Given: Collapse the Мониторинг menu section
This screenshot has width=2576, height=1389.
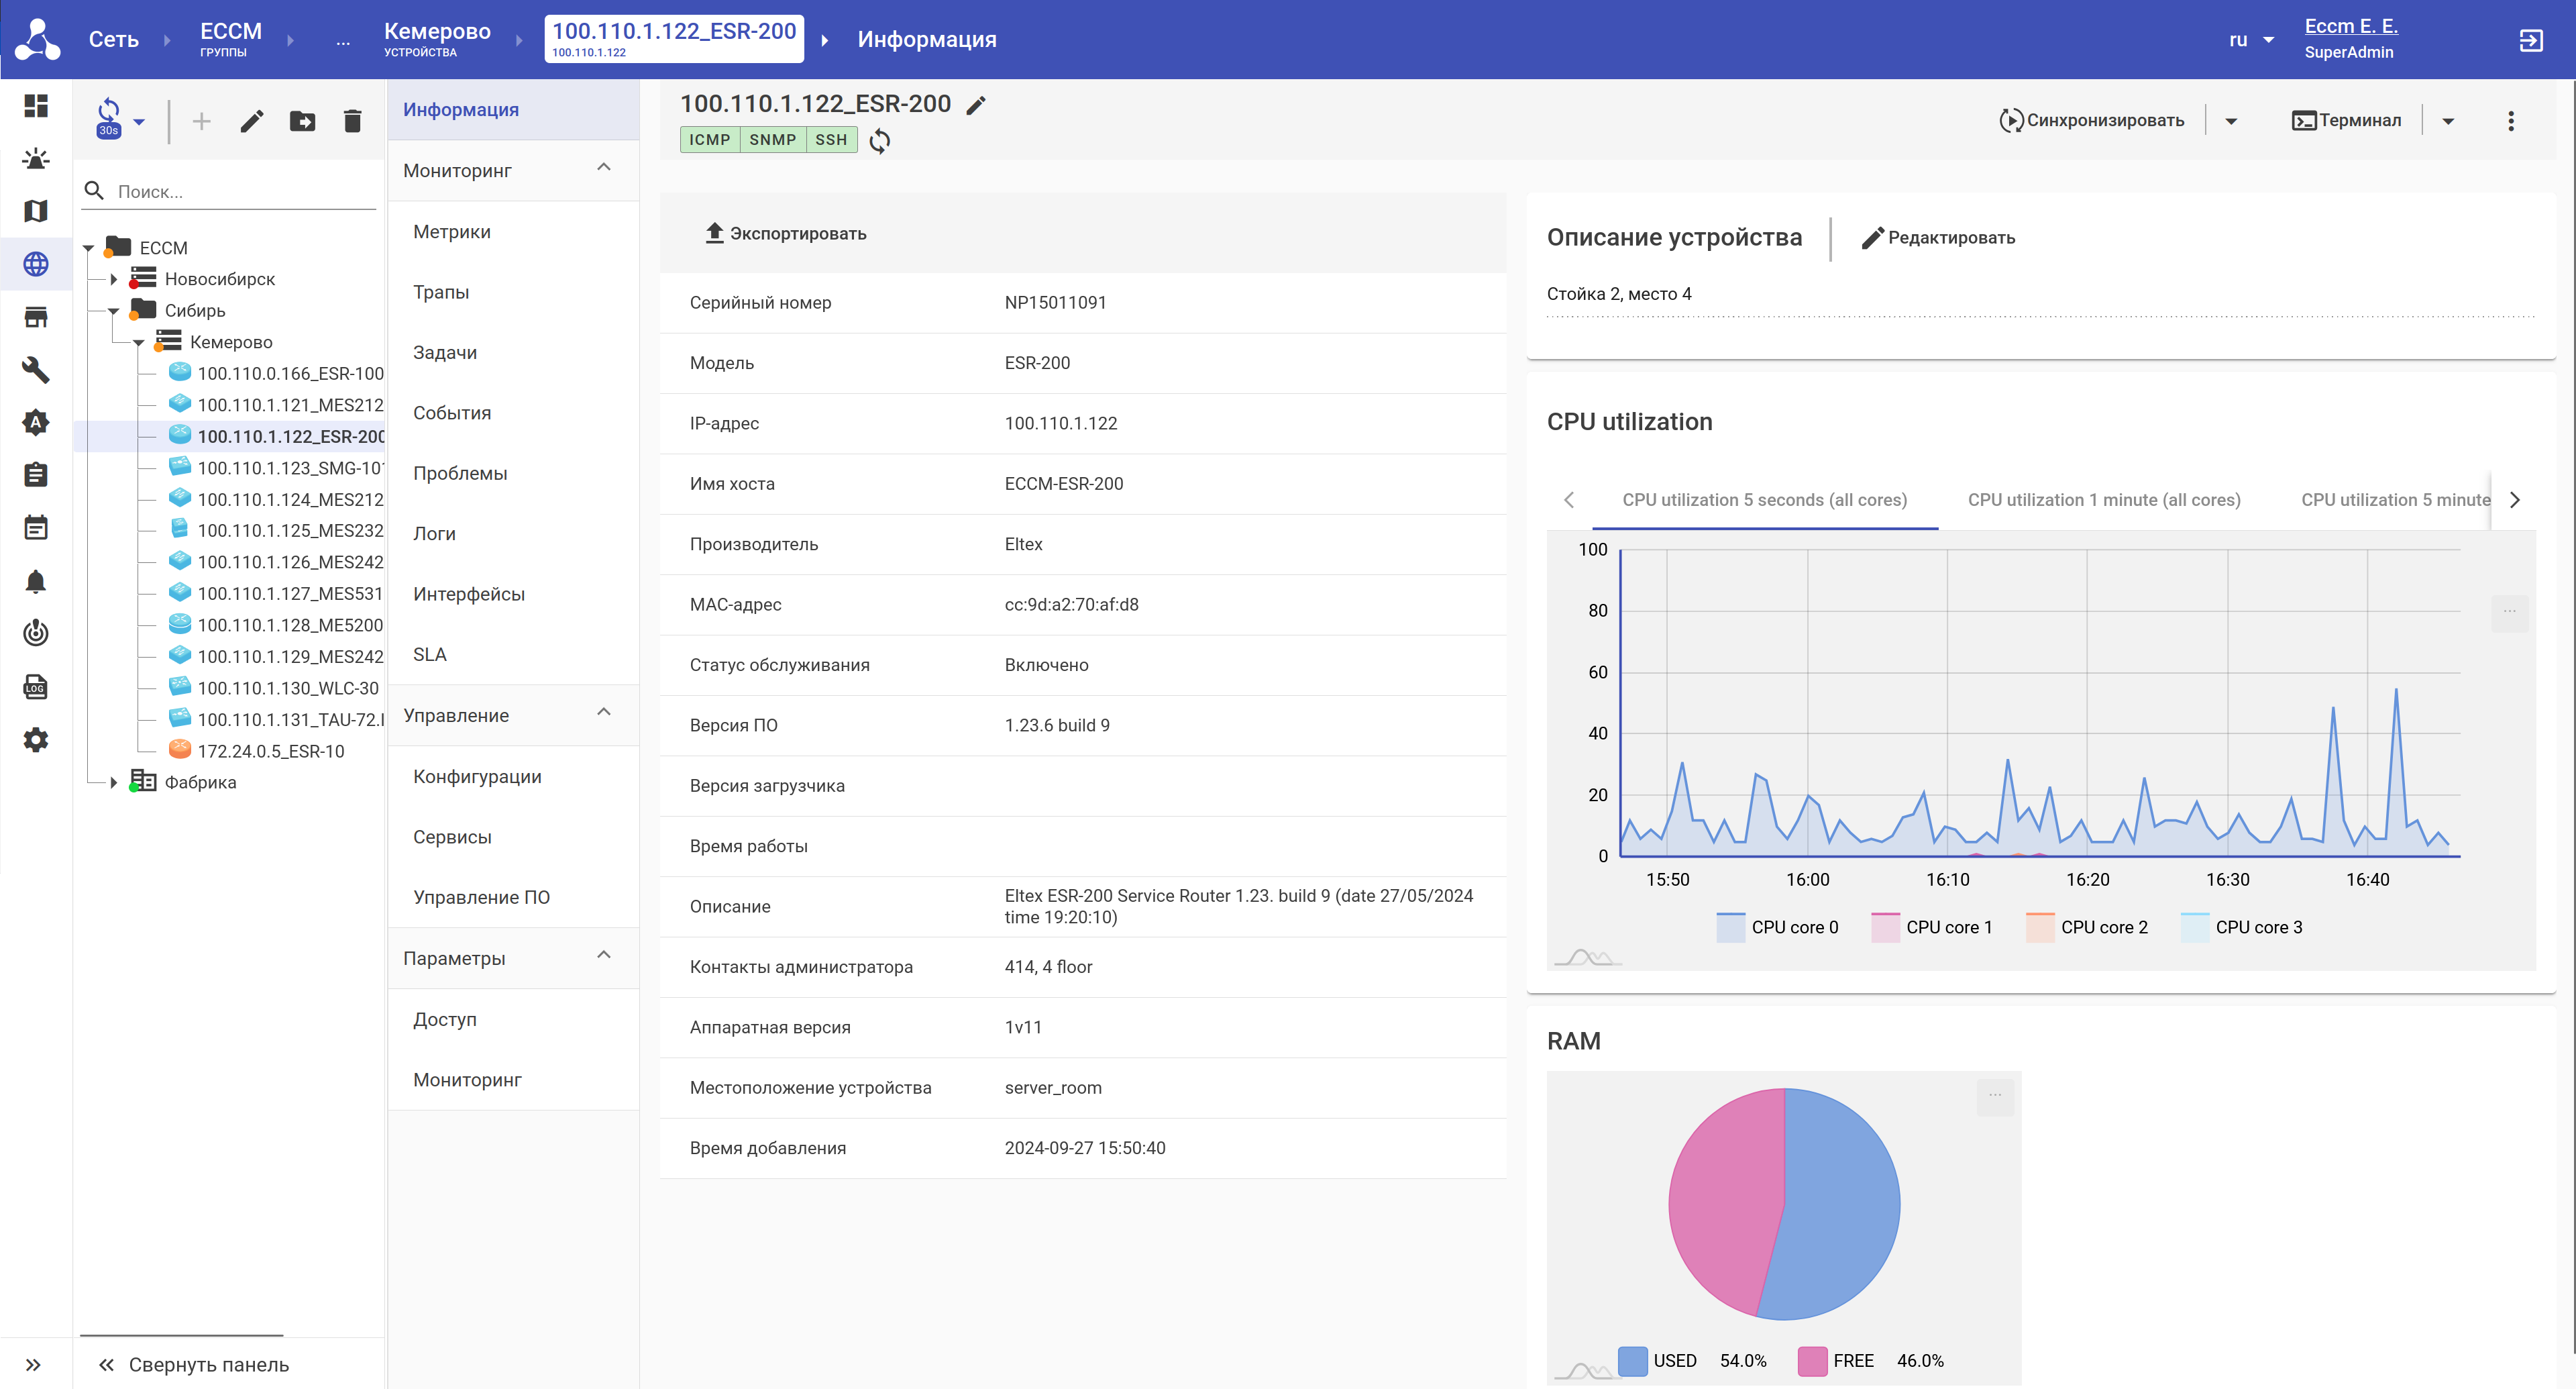Looking at the screenshot, I should [x=603, y=168].
